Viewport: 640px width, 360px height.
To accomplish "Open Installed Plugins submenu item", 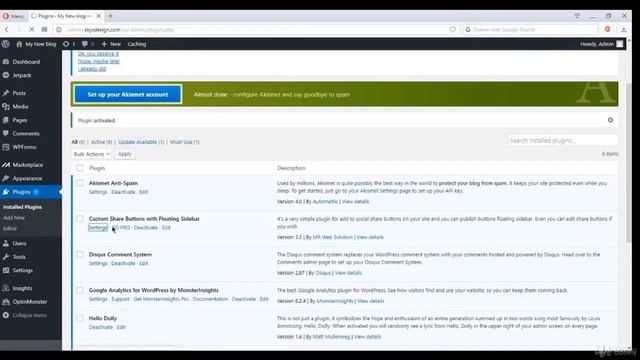I will point(22,207).
